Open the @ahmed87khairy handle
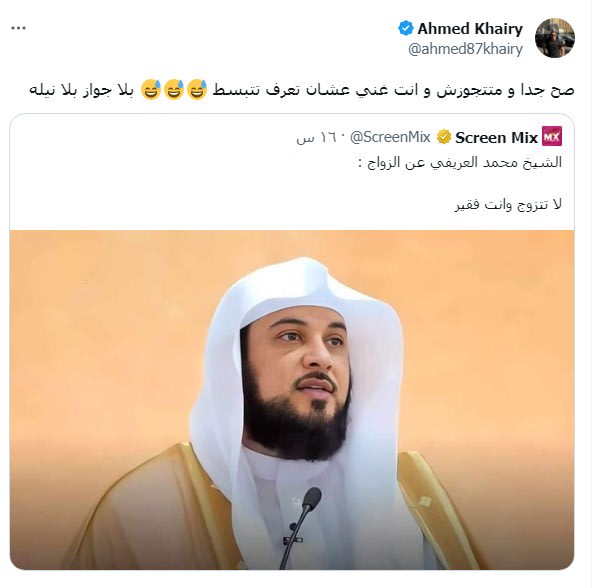This screenshot has width=593, height=588. tap(466, 49)
